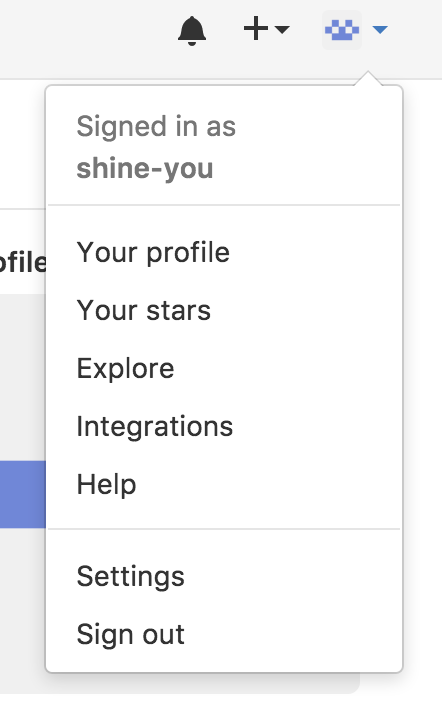Image resolution: width=442 pixels, height=706 pixels.
Task: Click the pixelated user avatar icon
Action: [x=342, y=30]
